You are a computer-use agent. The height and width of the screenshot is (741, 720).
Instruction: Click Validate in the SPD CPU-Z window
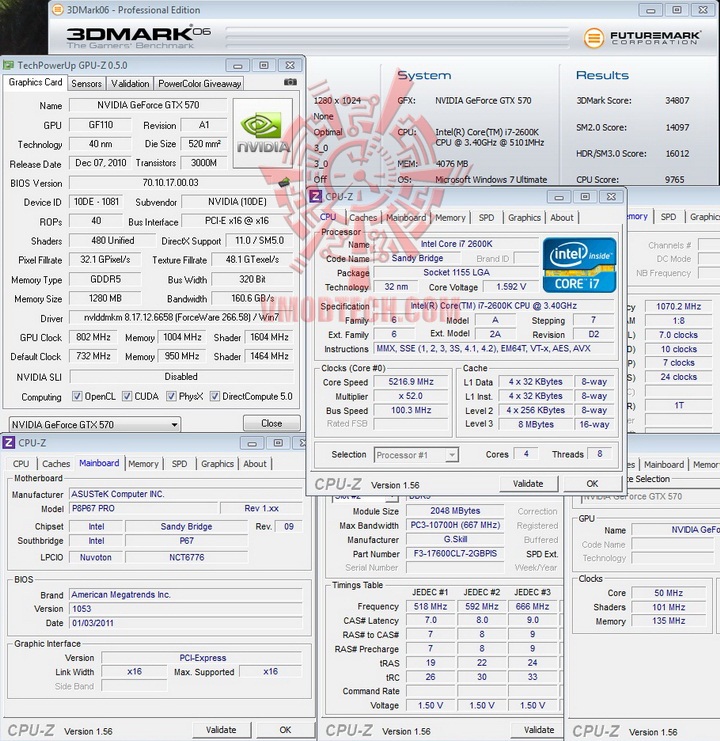539,730
